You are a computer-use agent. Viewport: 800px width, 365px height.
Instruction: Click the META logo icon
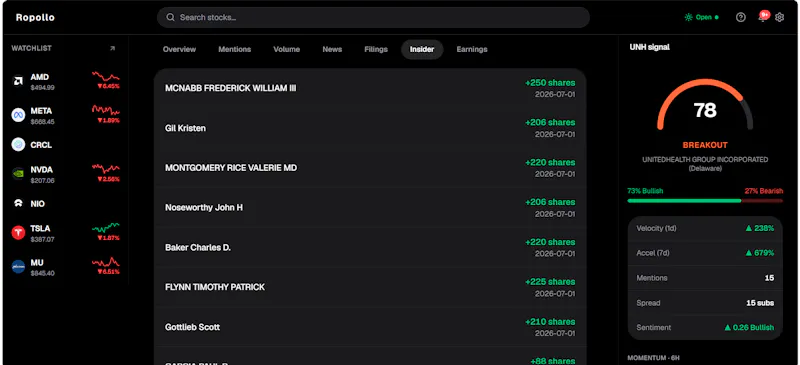tap(18, 115)
